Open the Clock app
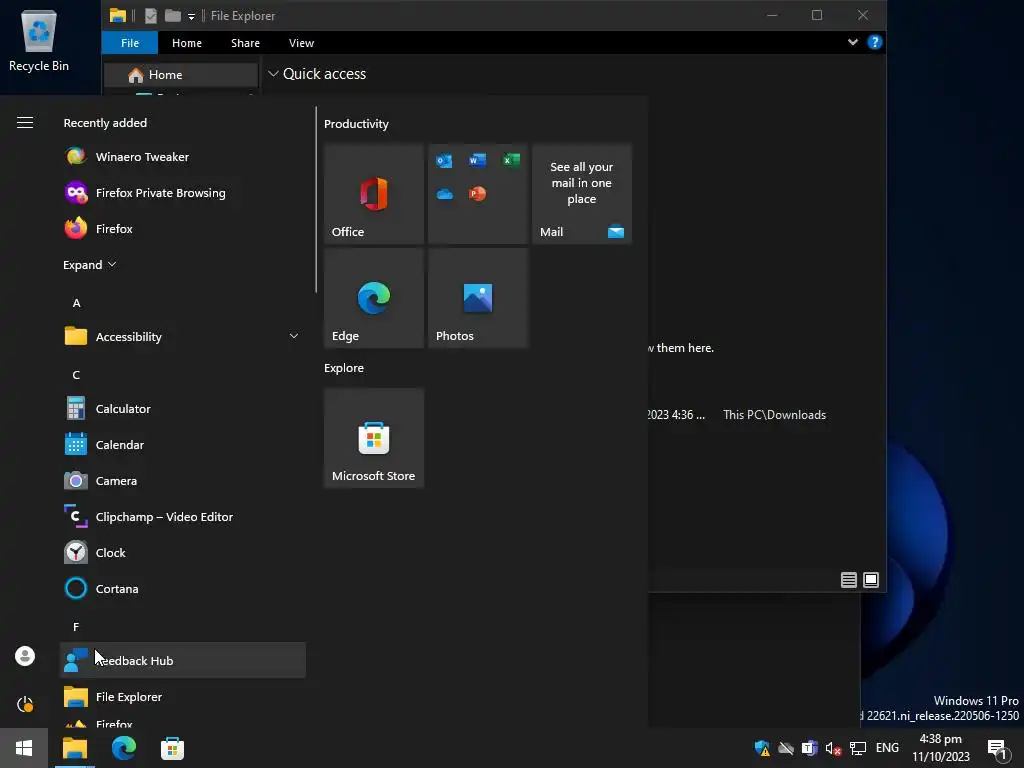Viewport: 1024px width, 768px height. tap(183, 552)
